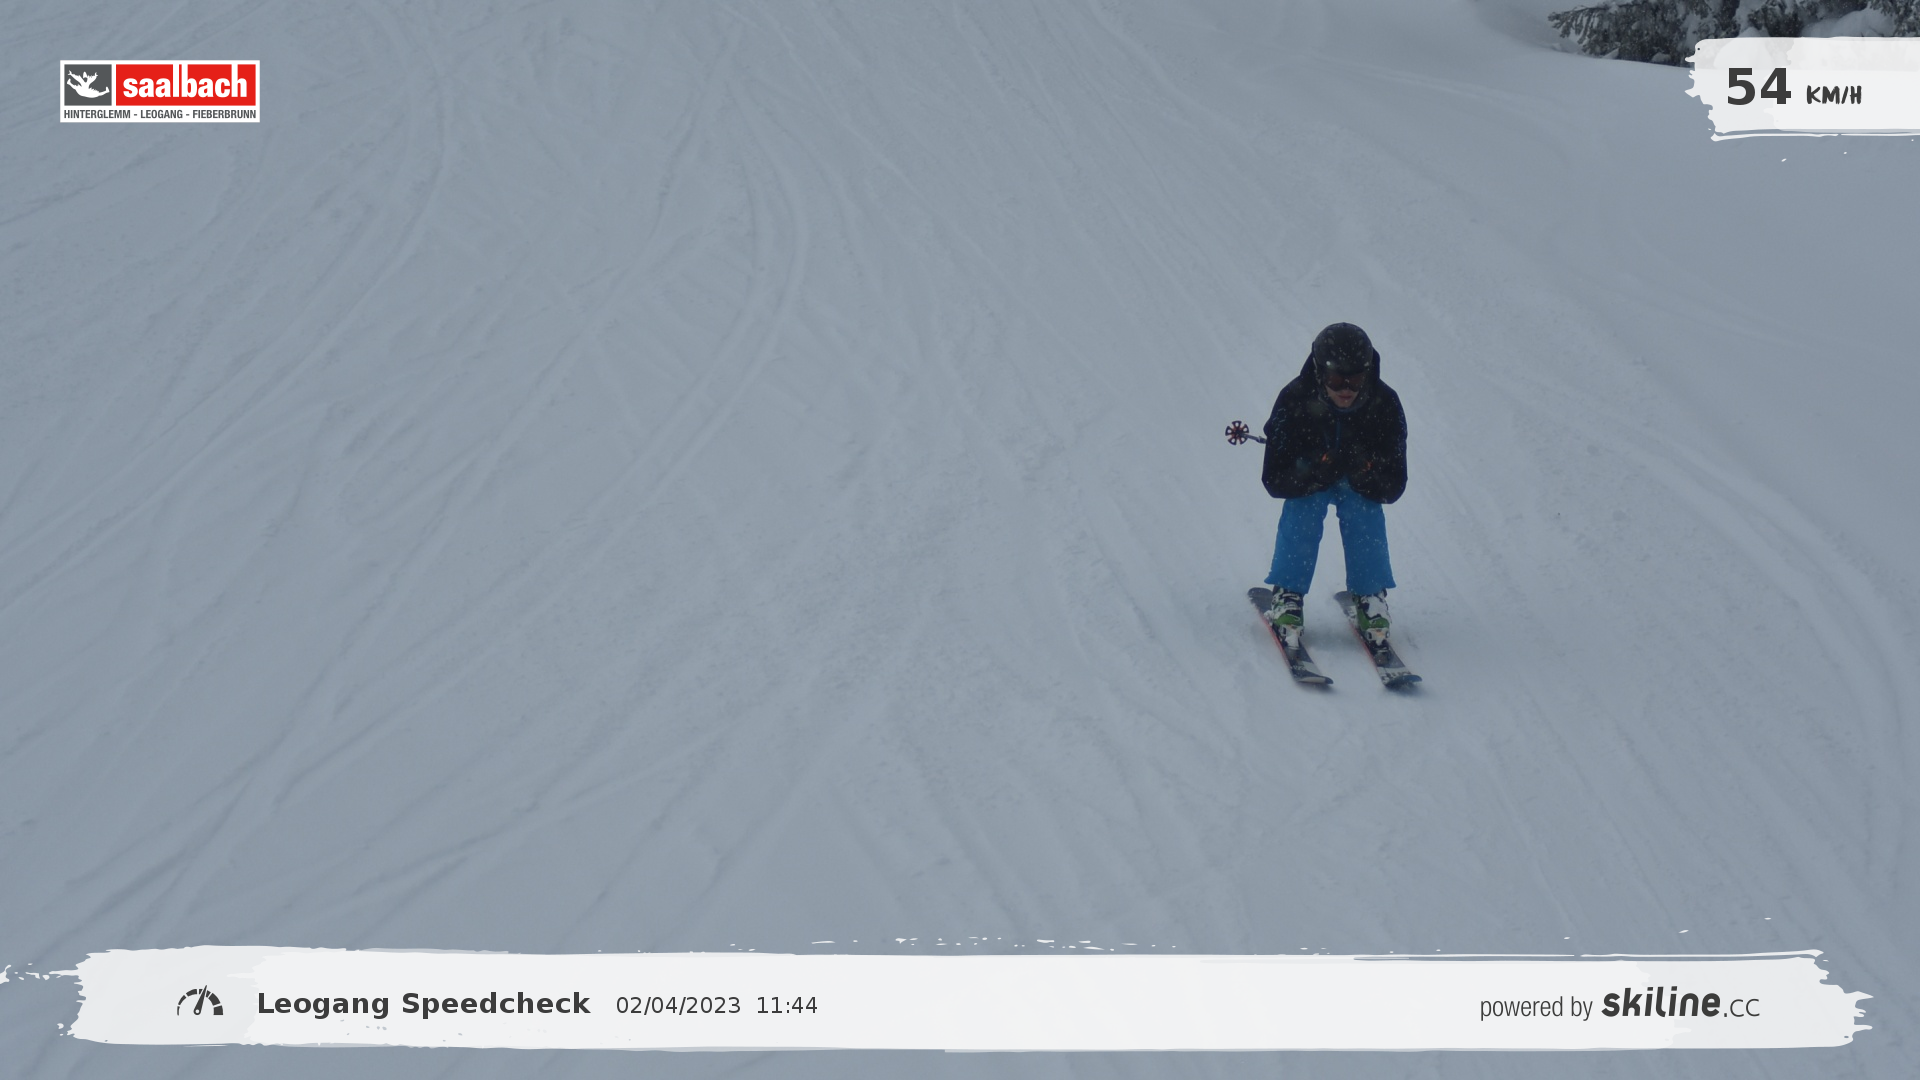Click Hinterglemm - Leogang - Fieberbrunn subtitle

click(x=160, y=114)
